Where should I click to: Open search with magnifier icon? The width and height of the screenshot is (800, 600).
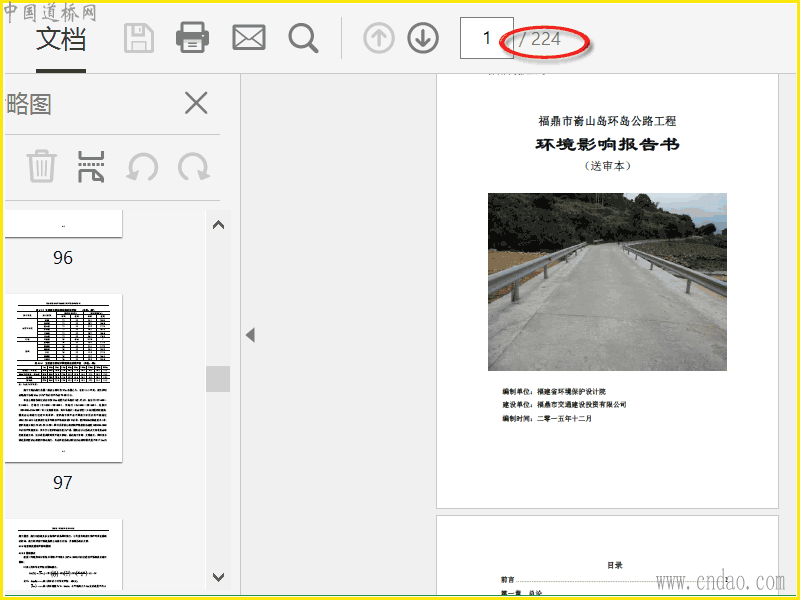coord(304,38)
